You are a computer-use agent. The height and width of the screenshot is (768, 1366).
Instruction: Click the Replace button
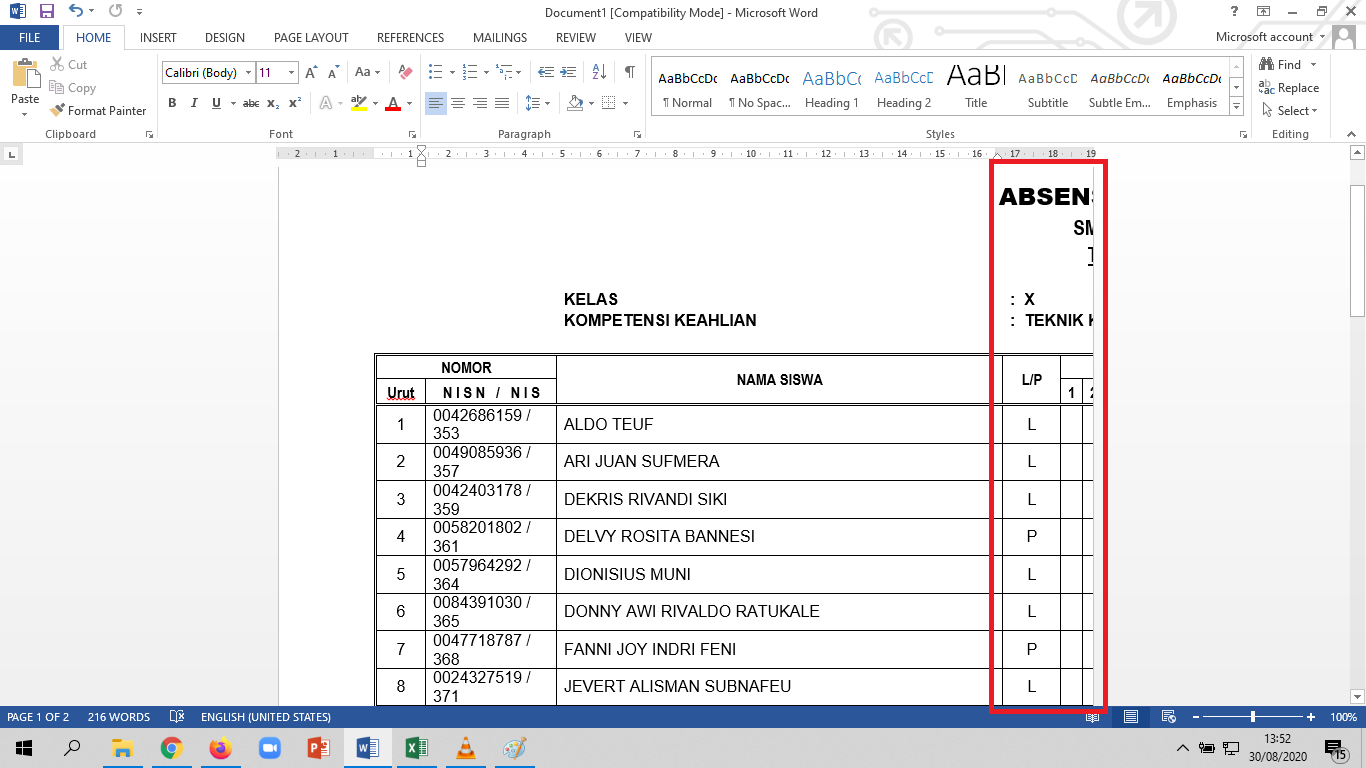tap(1290, 87)
